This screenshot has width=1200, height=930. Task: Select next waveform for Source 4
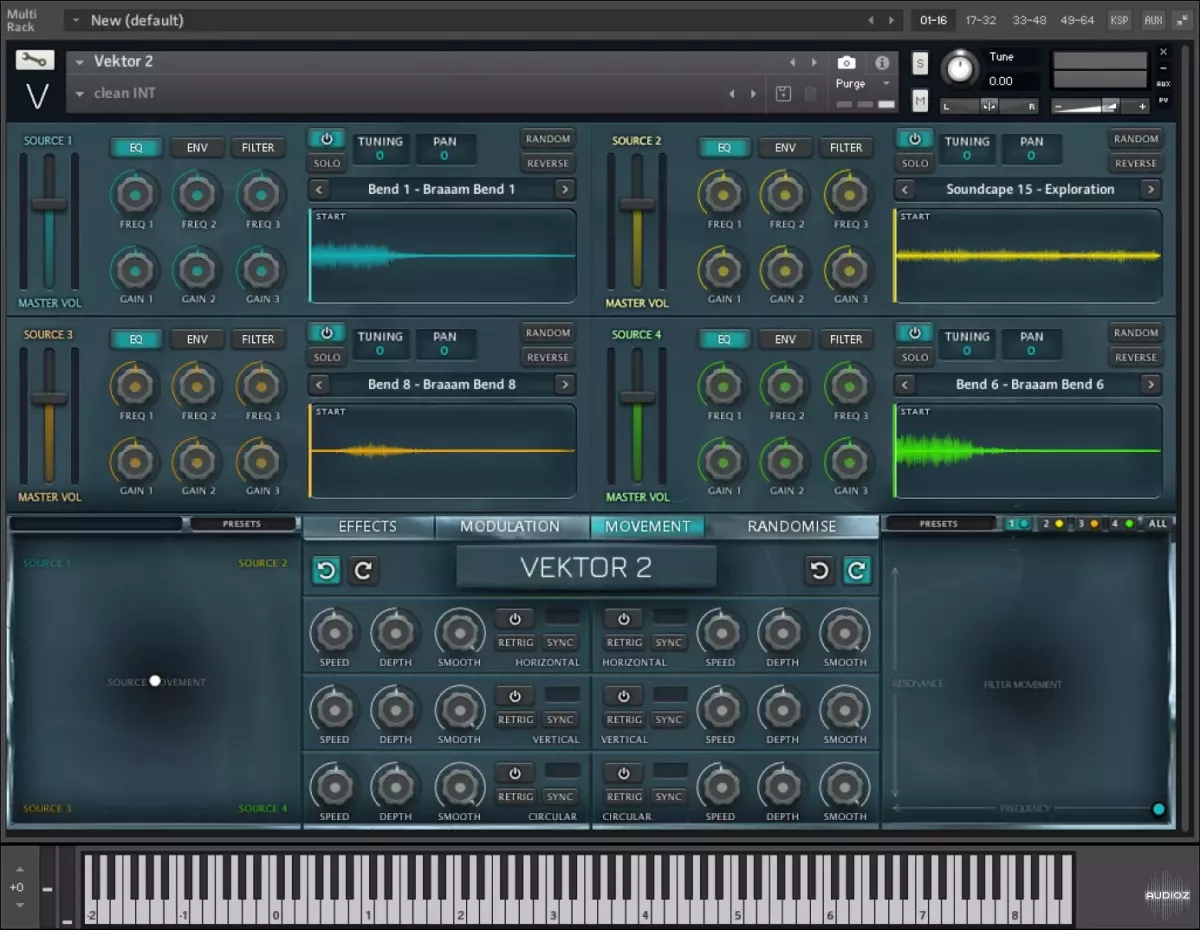(x=1151, y=384)
